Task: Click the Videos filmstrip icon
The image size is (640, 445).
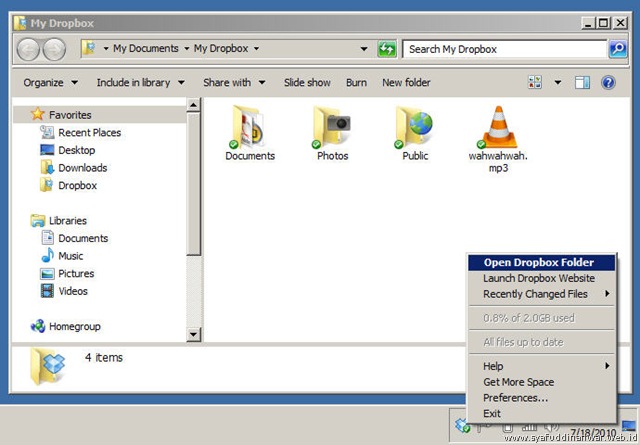Action: click(x=47, y=291)
